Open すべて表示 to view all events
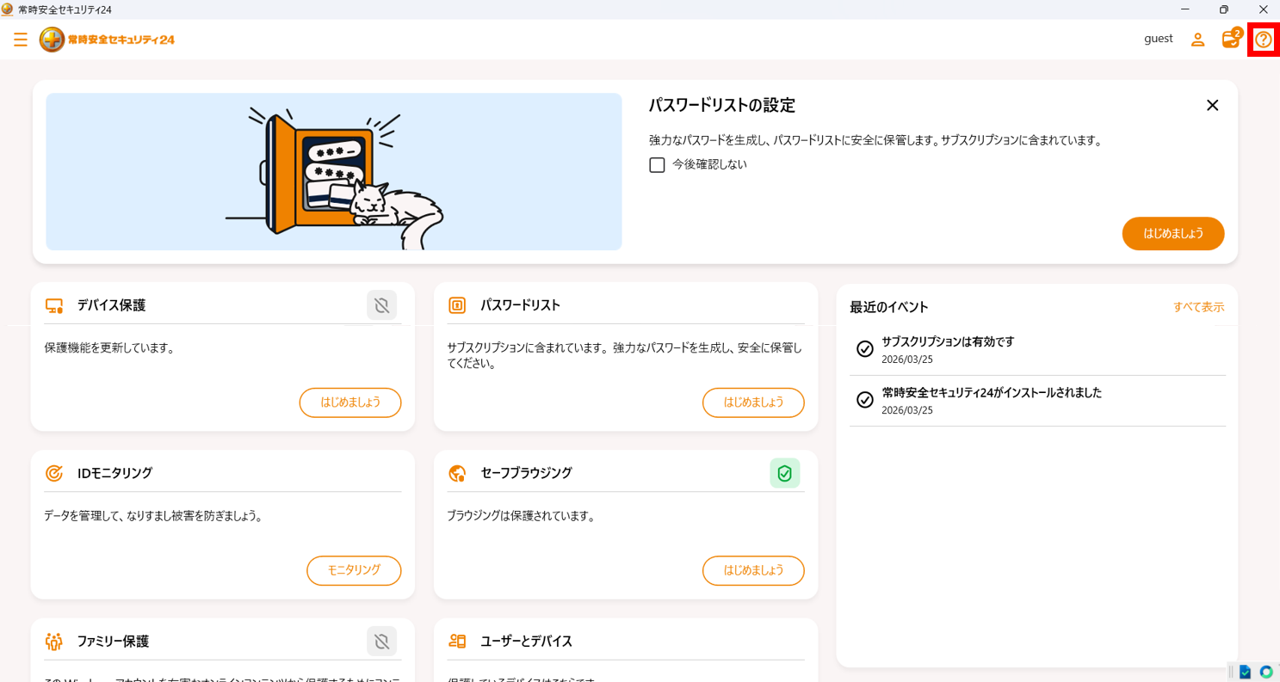Viewport: 1280px width, 682px height. [x=1199, y=307]
